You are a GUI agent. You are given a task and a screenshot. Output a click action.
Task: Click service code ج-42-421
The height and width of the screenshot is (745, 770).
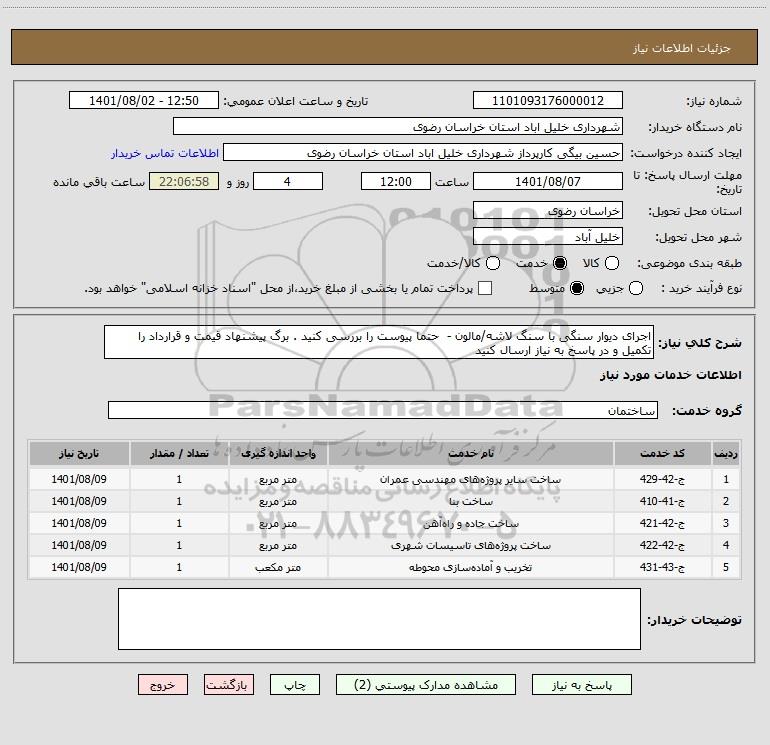[x=662, y=524]
